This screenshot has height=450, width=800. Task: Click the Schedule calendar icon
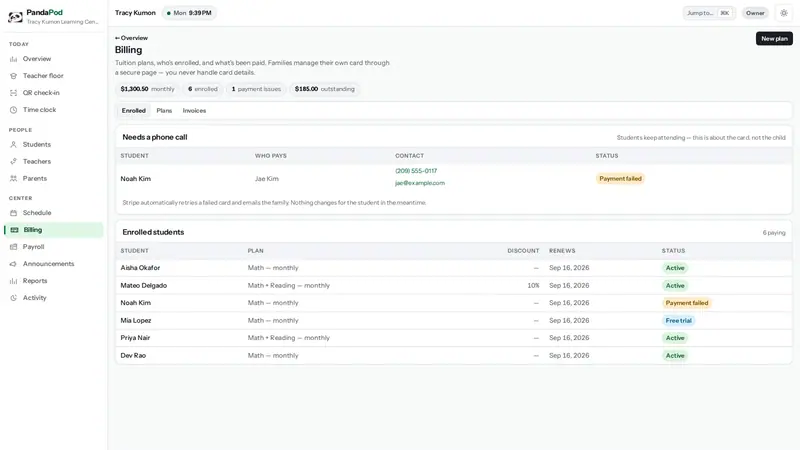[x=13, y=213]
